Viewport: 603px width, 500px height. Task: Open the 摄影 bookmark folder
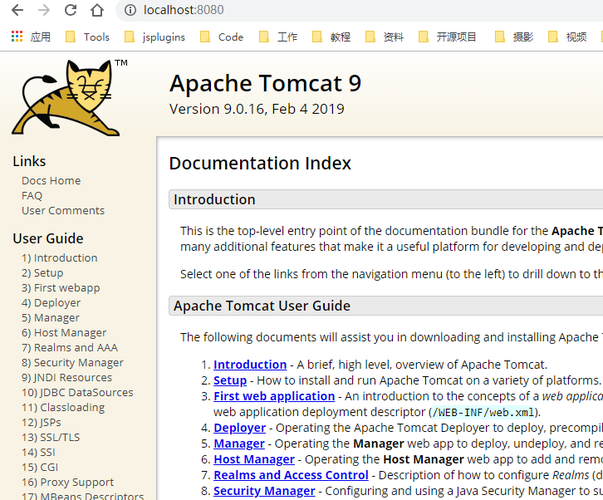(514, 37)
